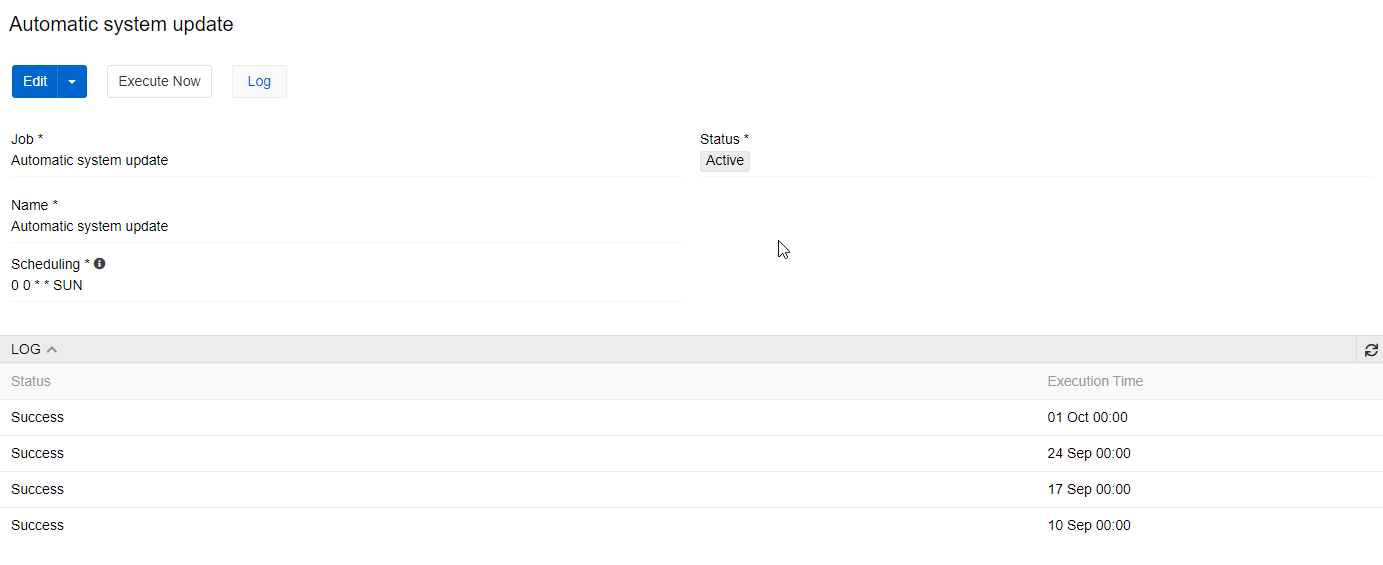Click the Name field value text
Screen dimensions: 1383x565
pyautogui.click(x=90, y=226)
